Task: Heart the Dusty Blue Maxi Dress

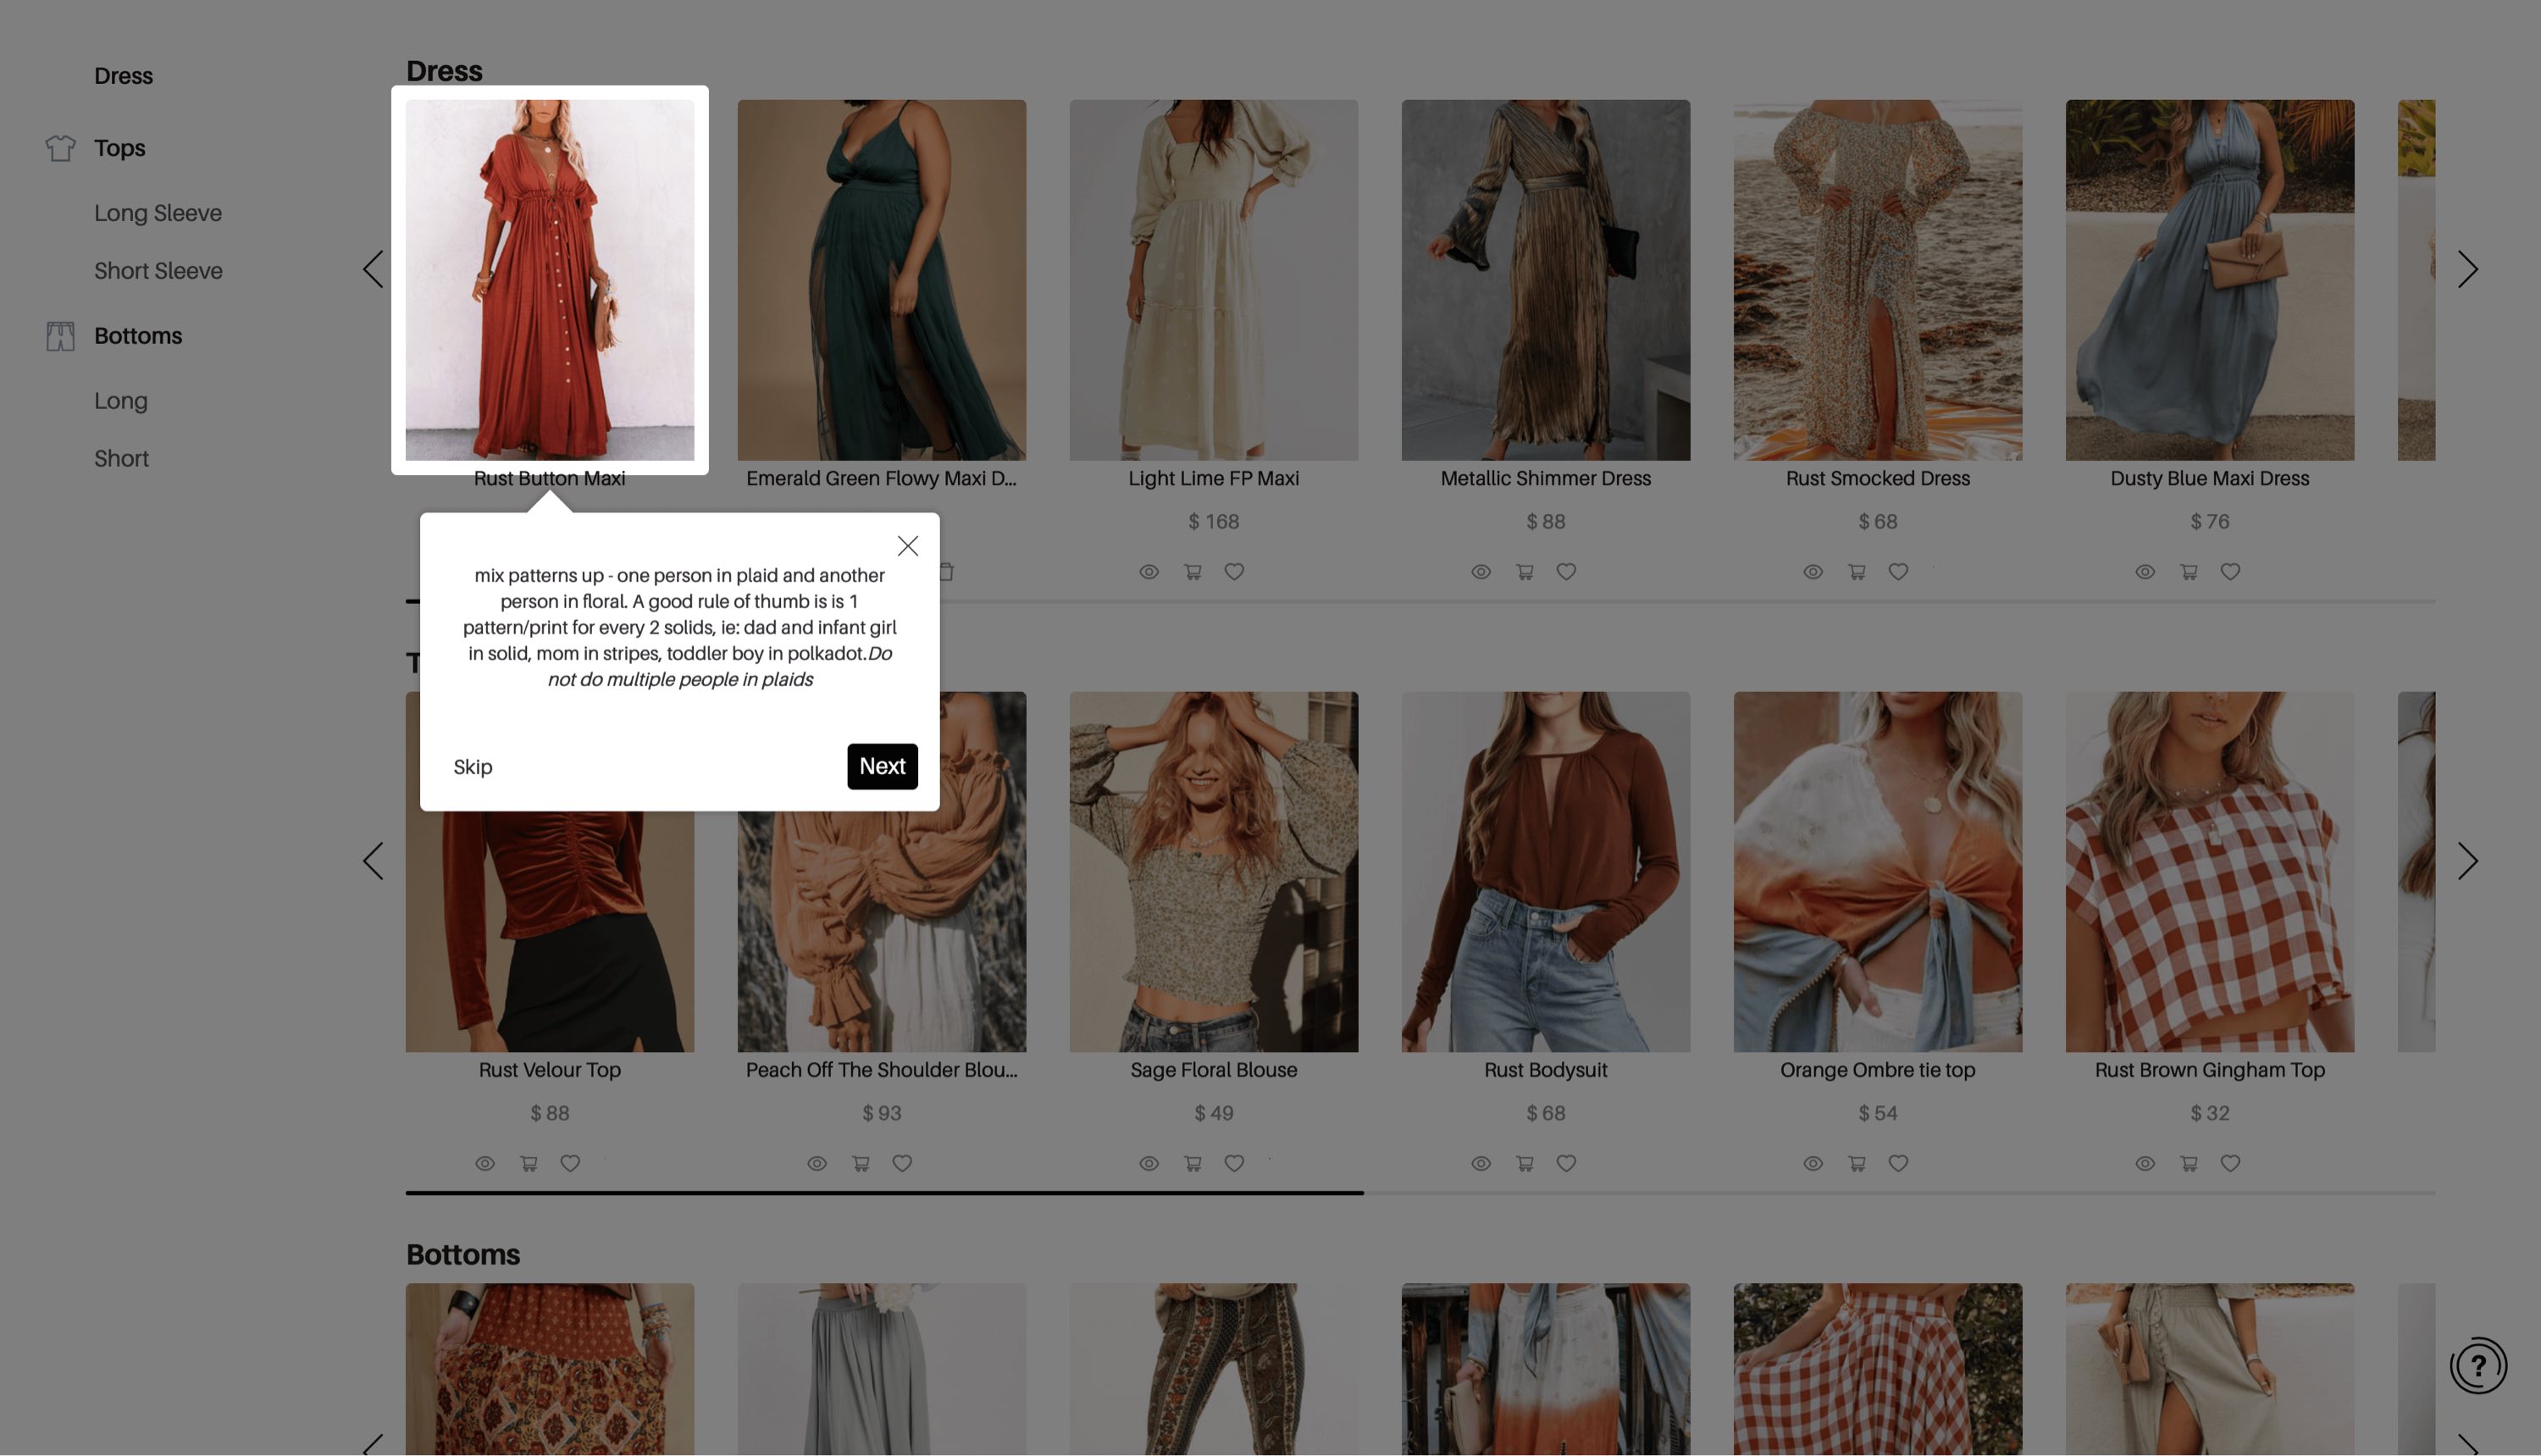Action: point(2230,572)
